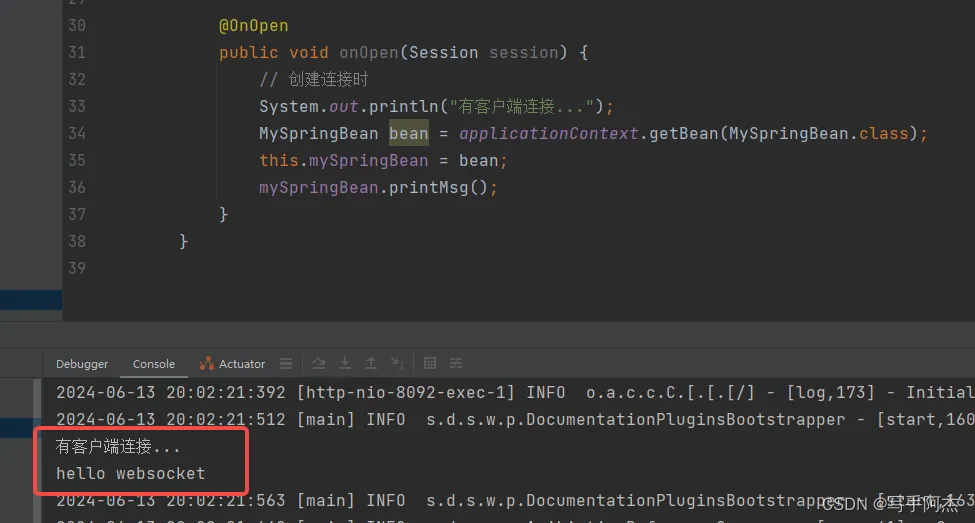Click the highlighted bean variable on line 34
975x523 pixels.
409,133
